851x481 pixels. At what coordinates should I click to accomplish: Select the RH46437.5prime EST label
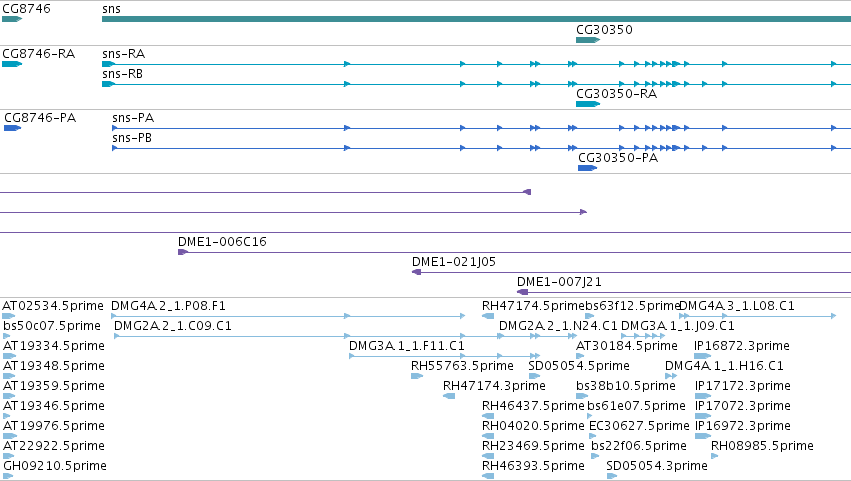(x=533, y=406)
